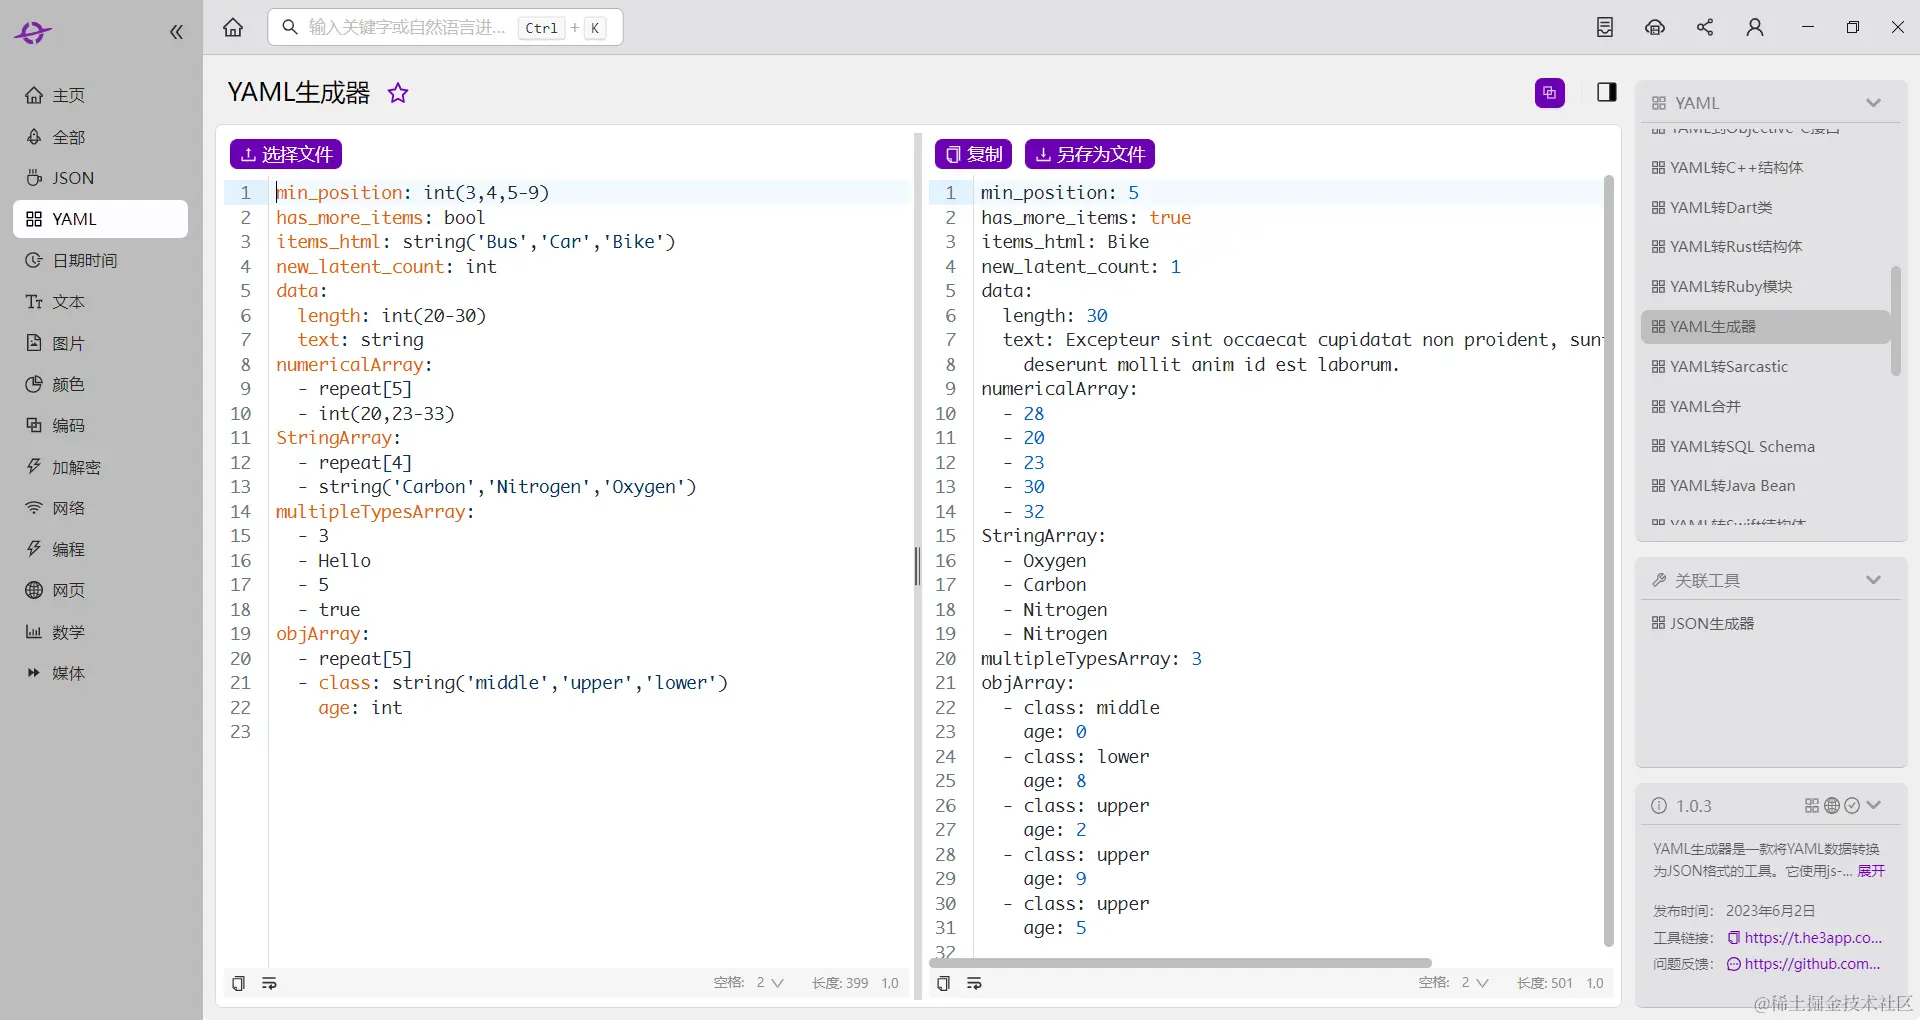Click the grid icon in version row

point(1812,806)
